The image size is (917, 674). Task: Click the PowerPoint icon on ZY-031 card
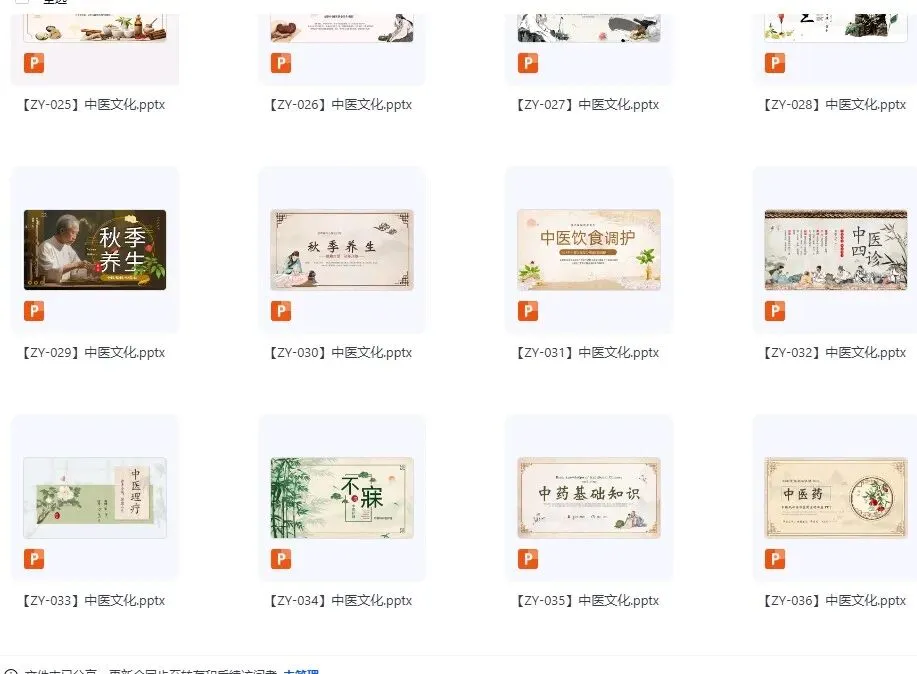click(528, 311)
